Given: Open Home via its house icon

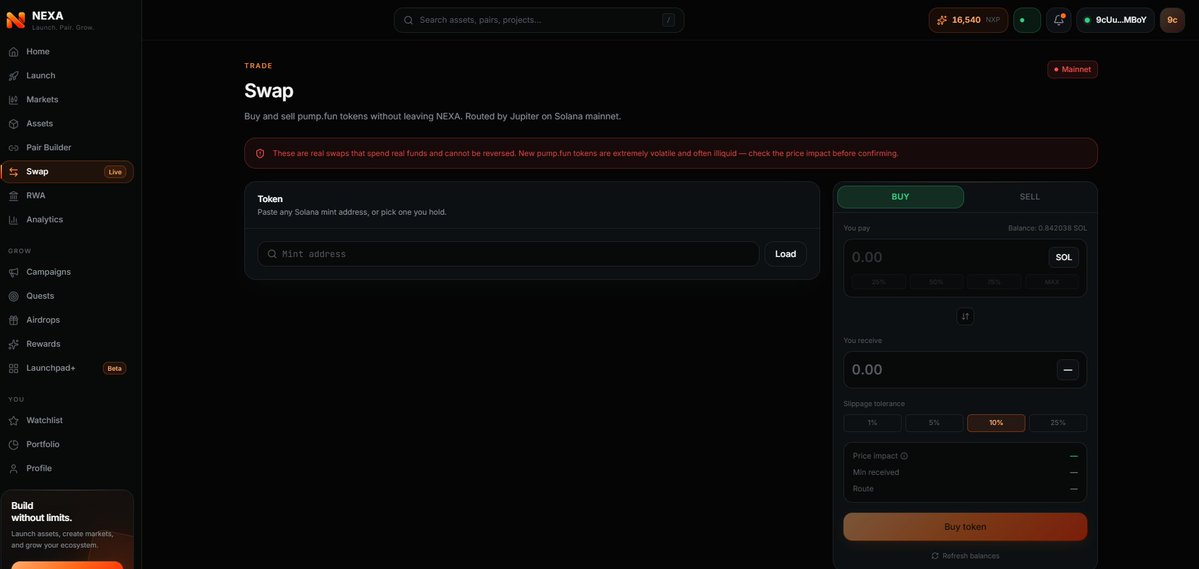Looking at the screenshot, I should point(13,52).
